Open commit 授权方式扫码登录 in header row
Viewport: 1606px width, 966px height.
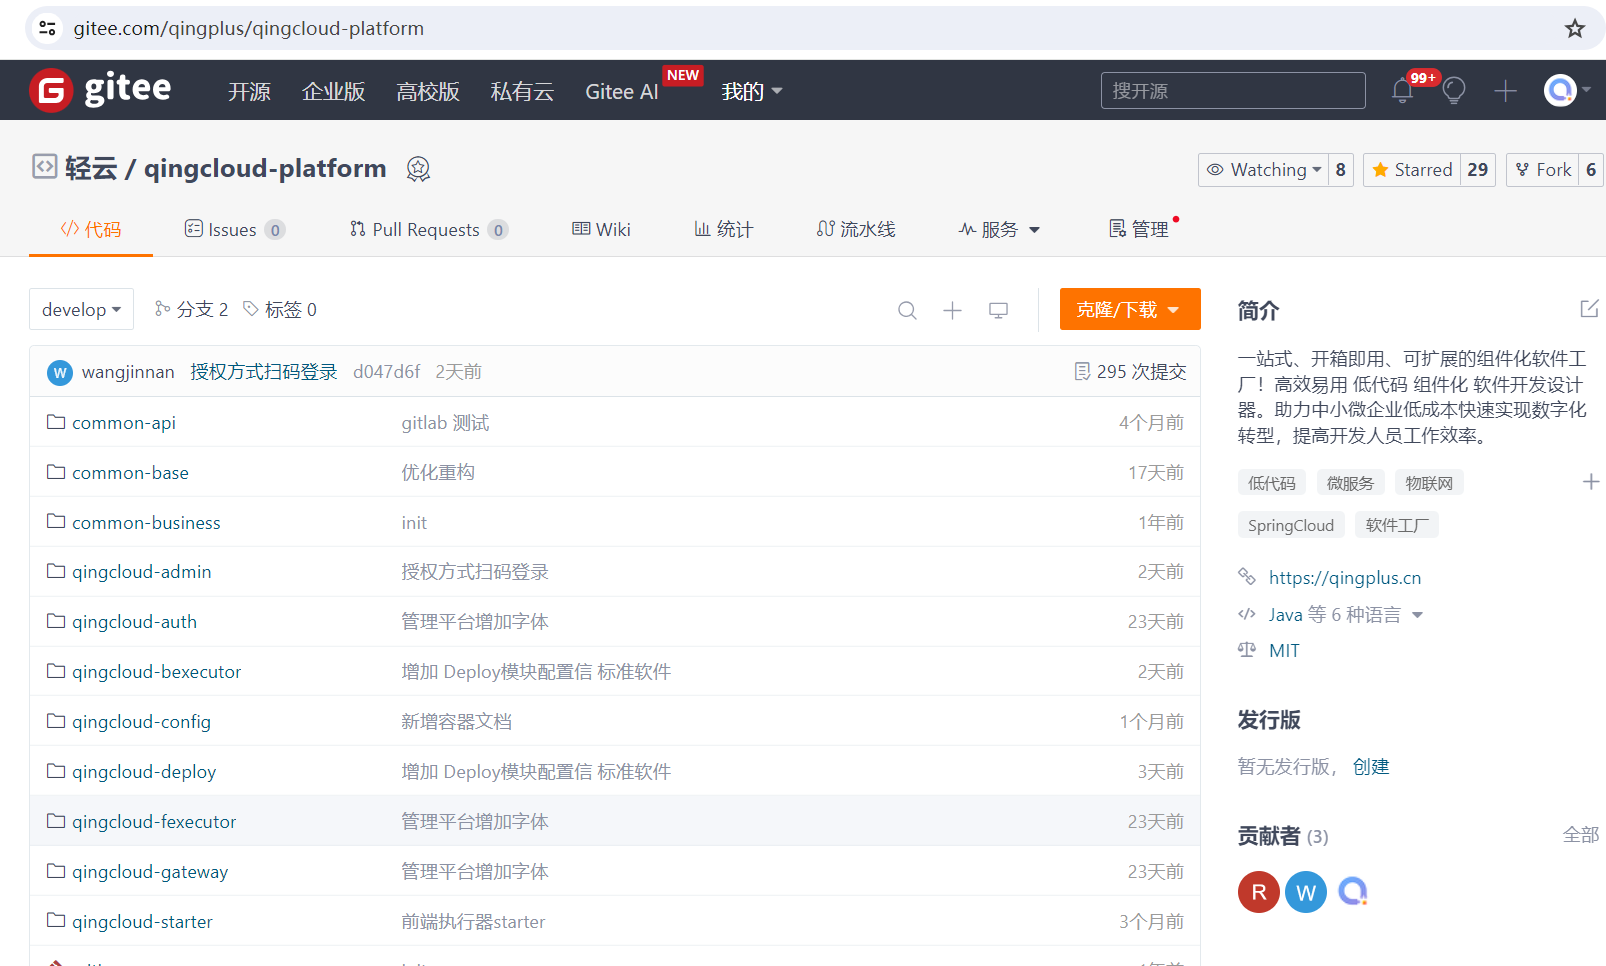click(x=264, y=372)
